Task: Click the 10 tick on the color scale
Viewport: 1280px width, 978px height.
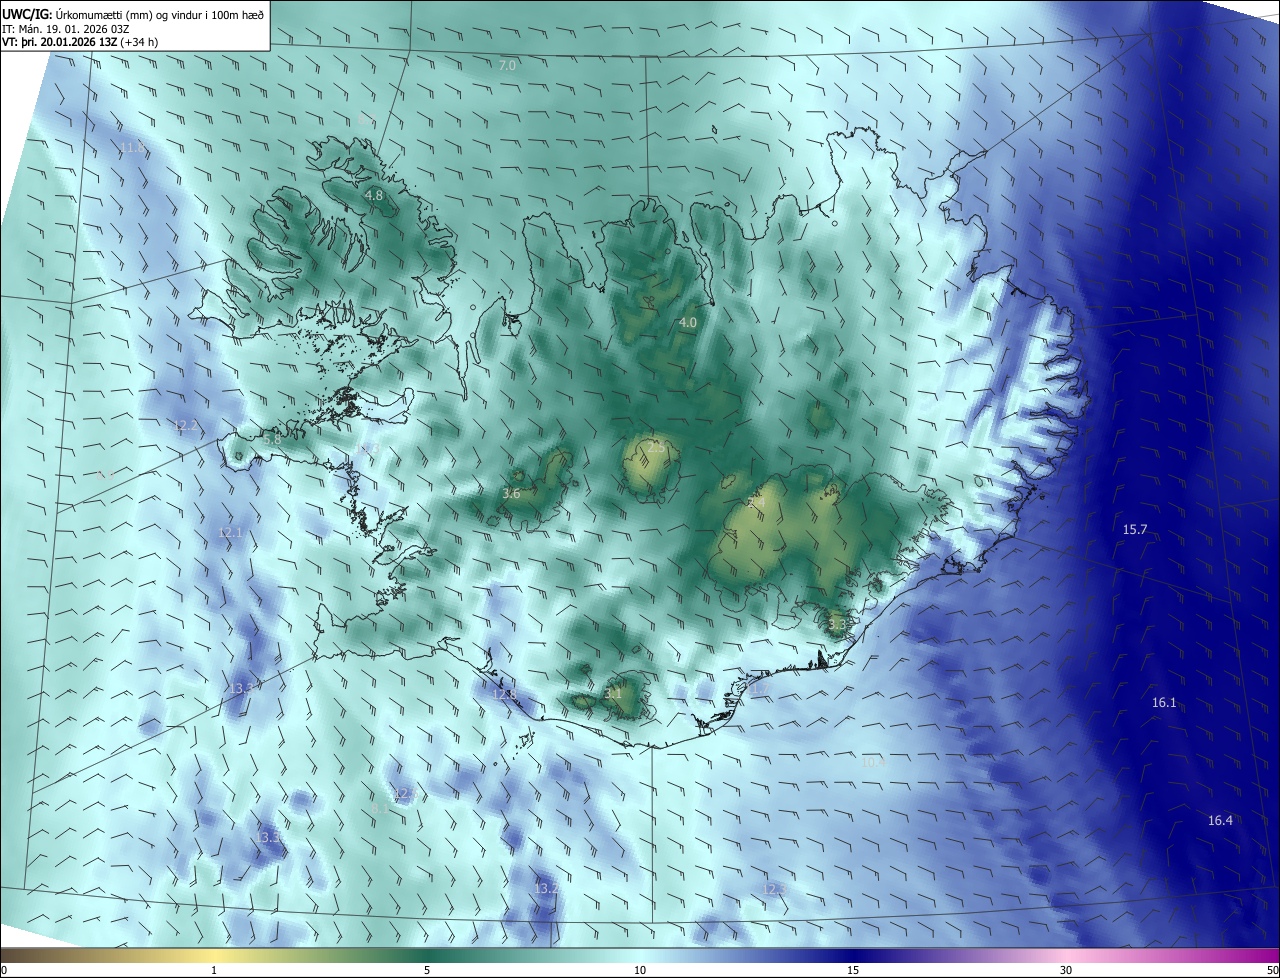Action: [x=640, y=970]
